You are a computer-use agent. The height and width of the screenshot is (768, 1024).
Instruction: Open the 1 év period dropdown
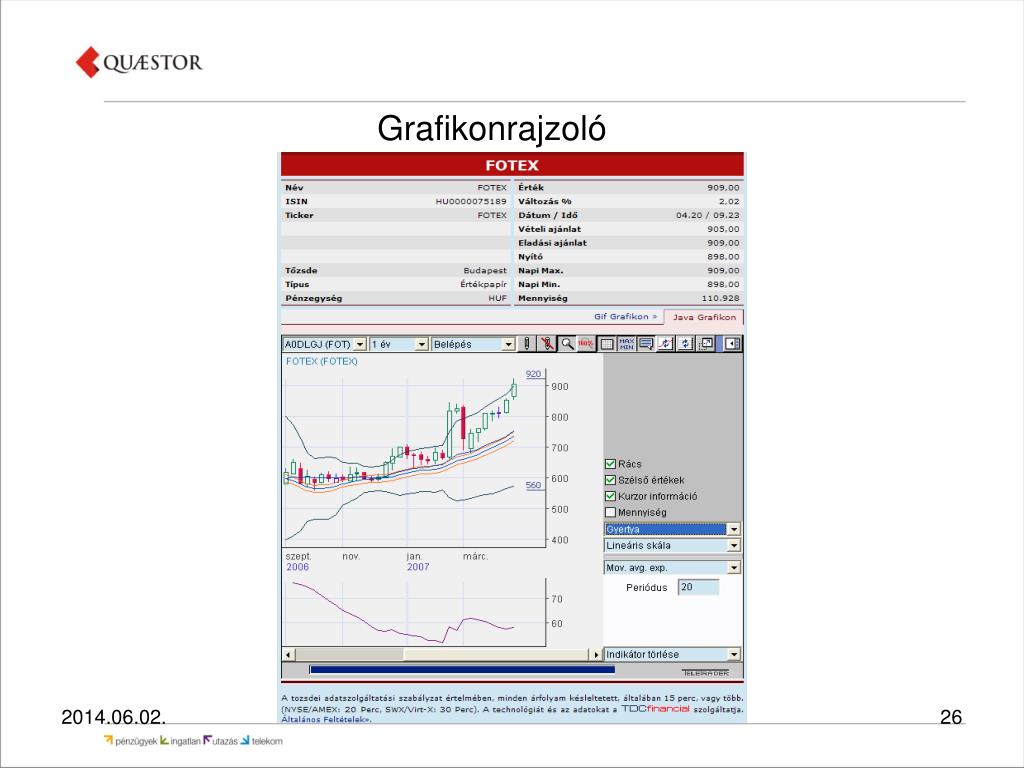click(398, 344)
